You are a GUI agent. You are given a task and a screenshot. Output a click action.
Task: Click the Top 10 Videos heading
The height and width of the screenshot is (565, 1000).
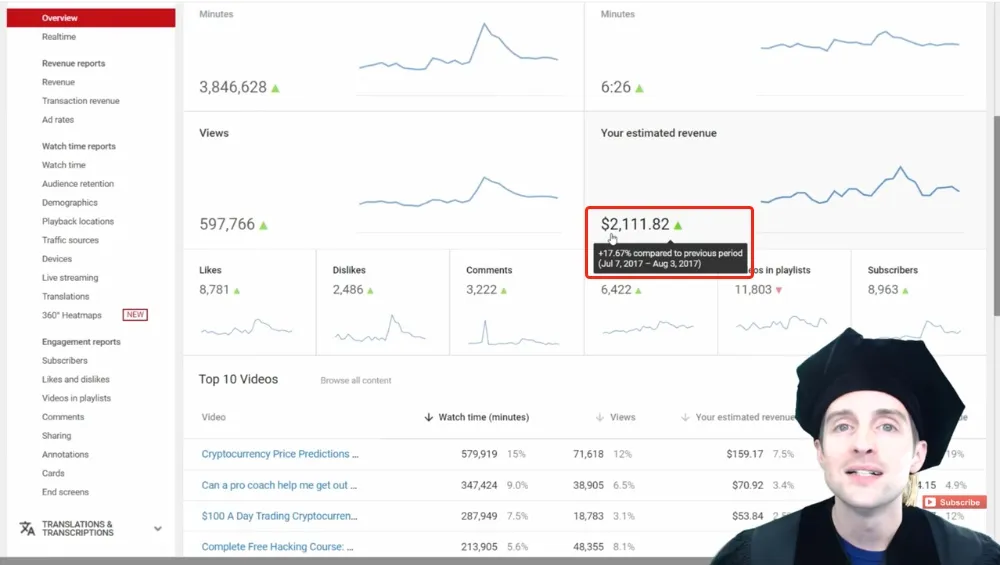coord(239,379)
